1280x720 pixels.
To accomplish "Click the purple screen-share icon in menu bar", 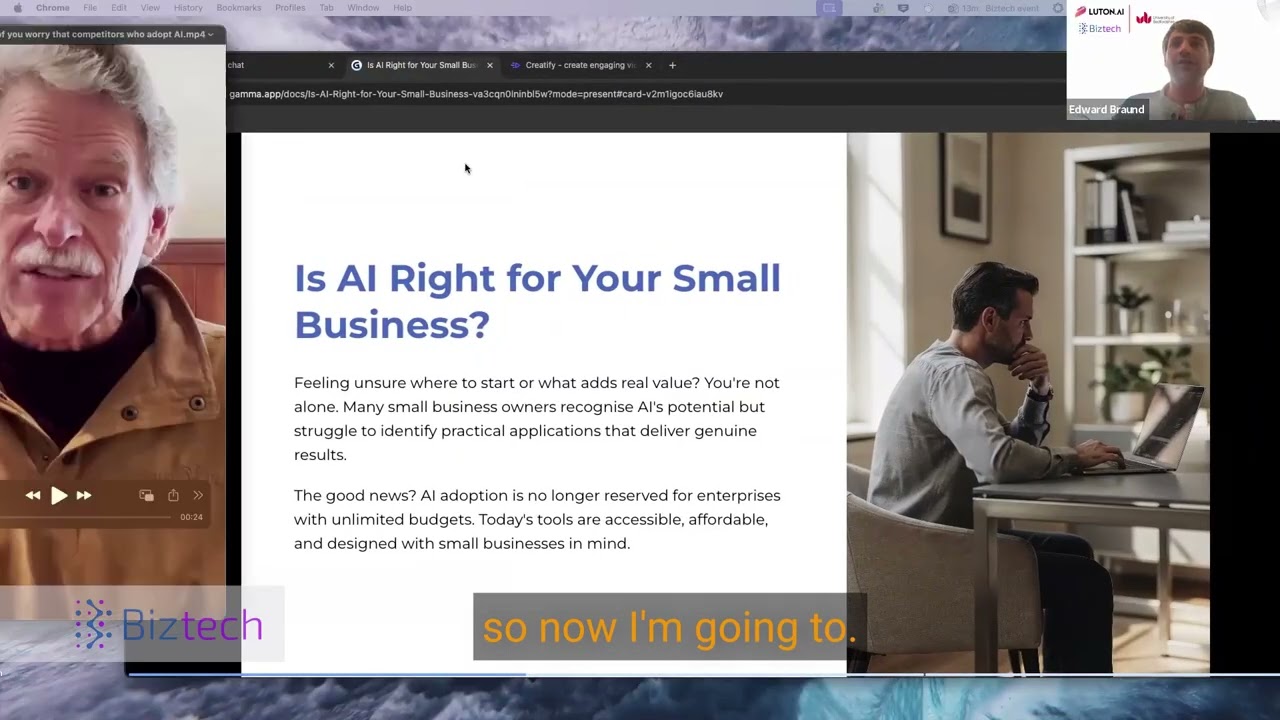I will [829, 8].
